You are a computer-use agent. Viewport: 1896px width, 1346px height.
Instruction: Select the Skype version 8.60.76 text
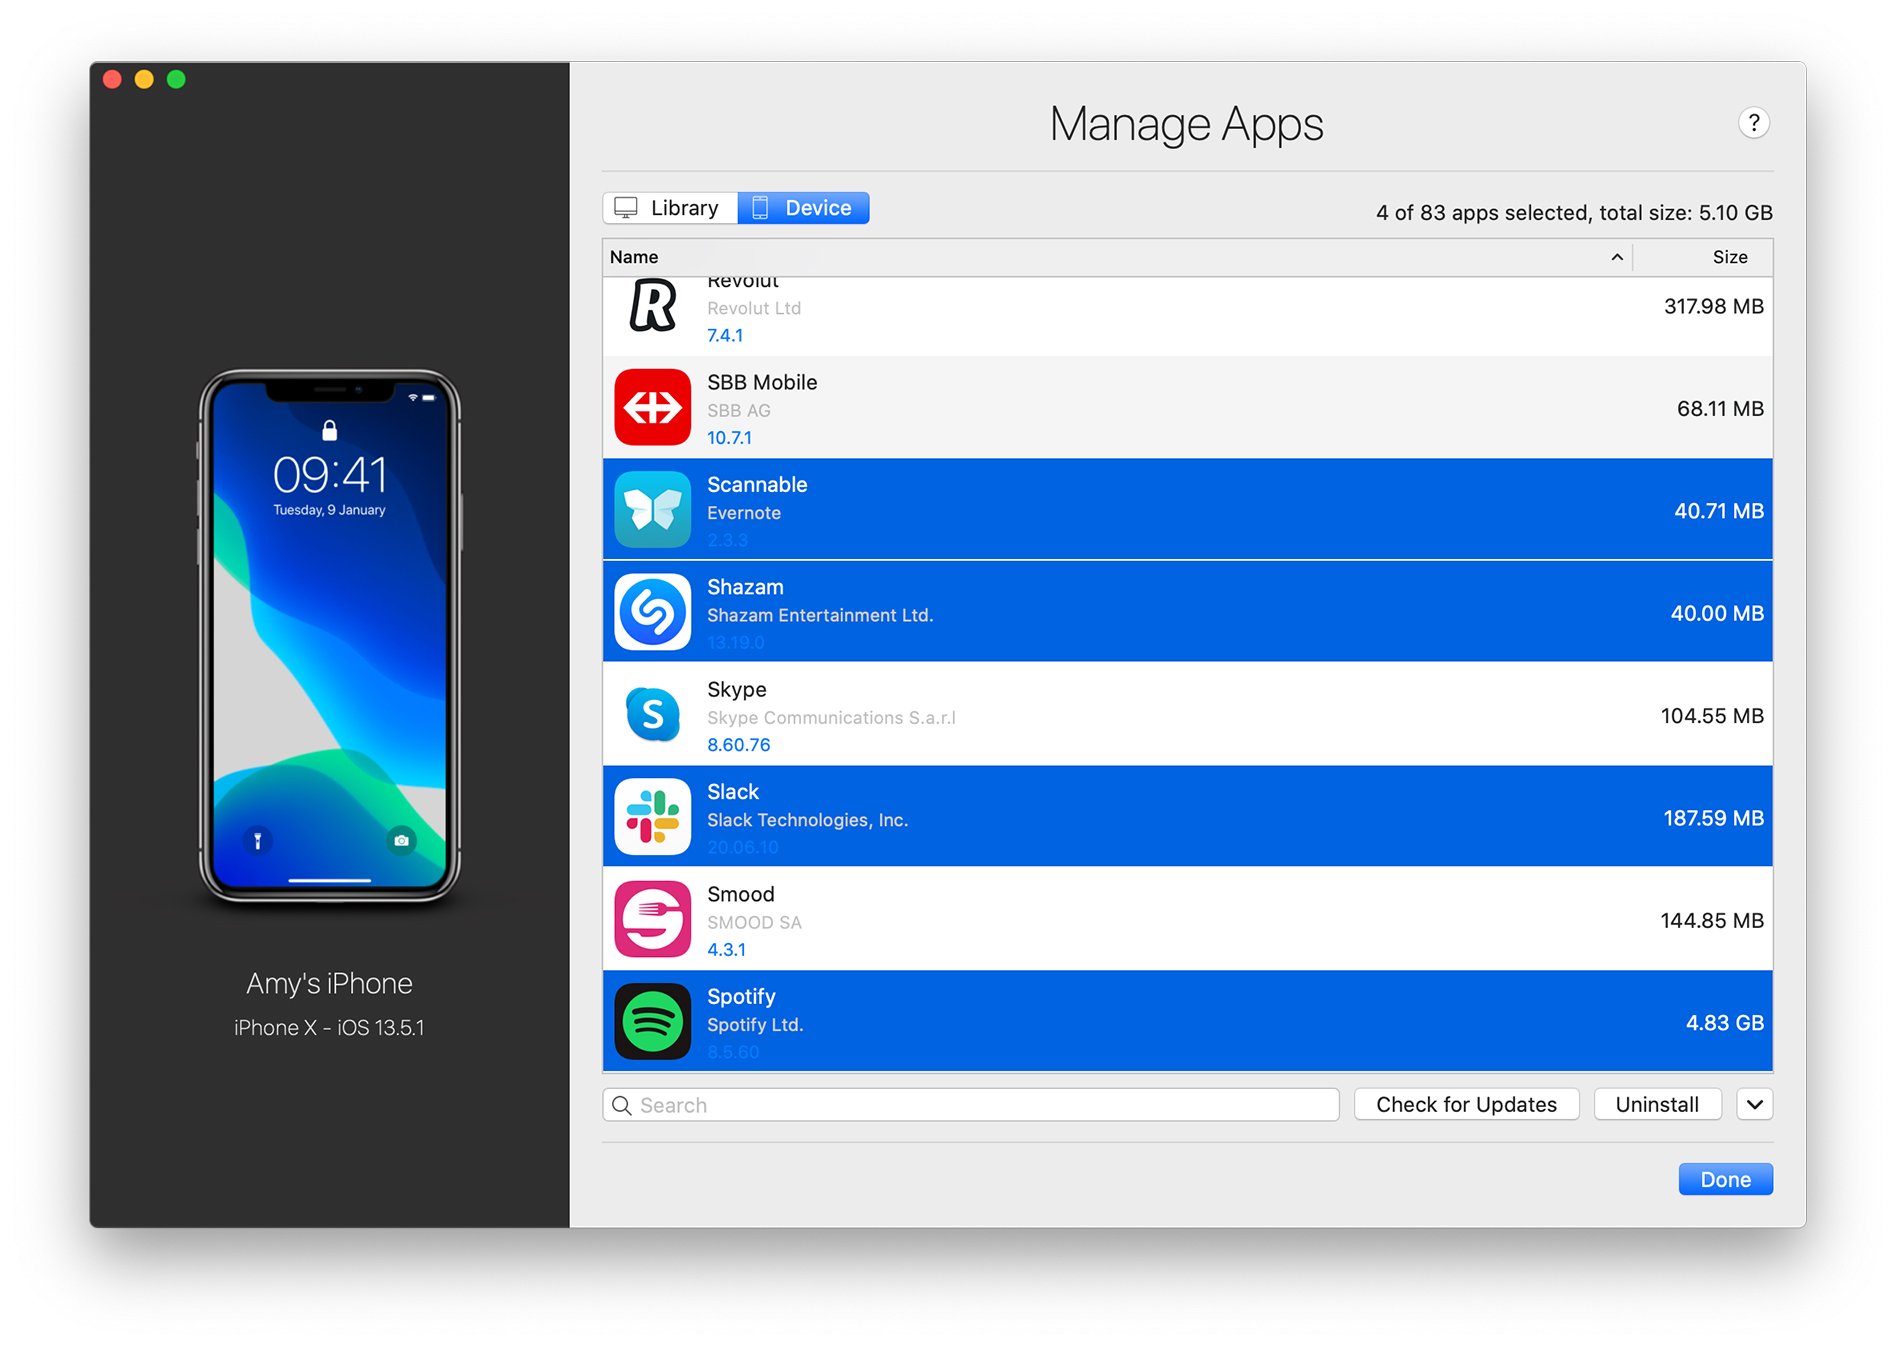coord(738,745)
